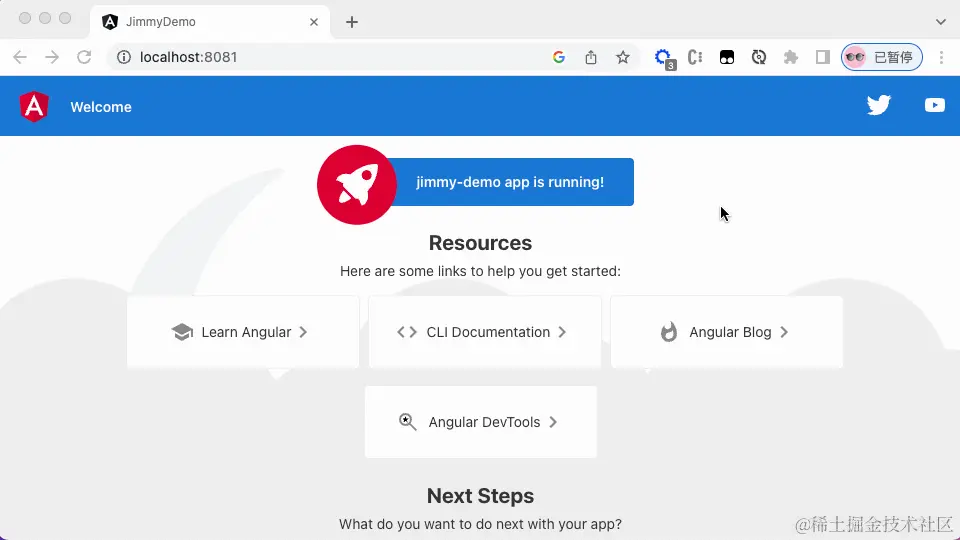Click the circular sync extension icon
960x540 pixels.
(759, 57)
